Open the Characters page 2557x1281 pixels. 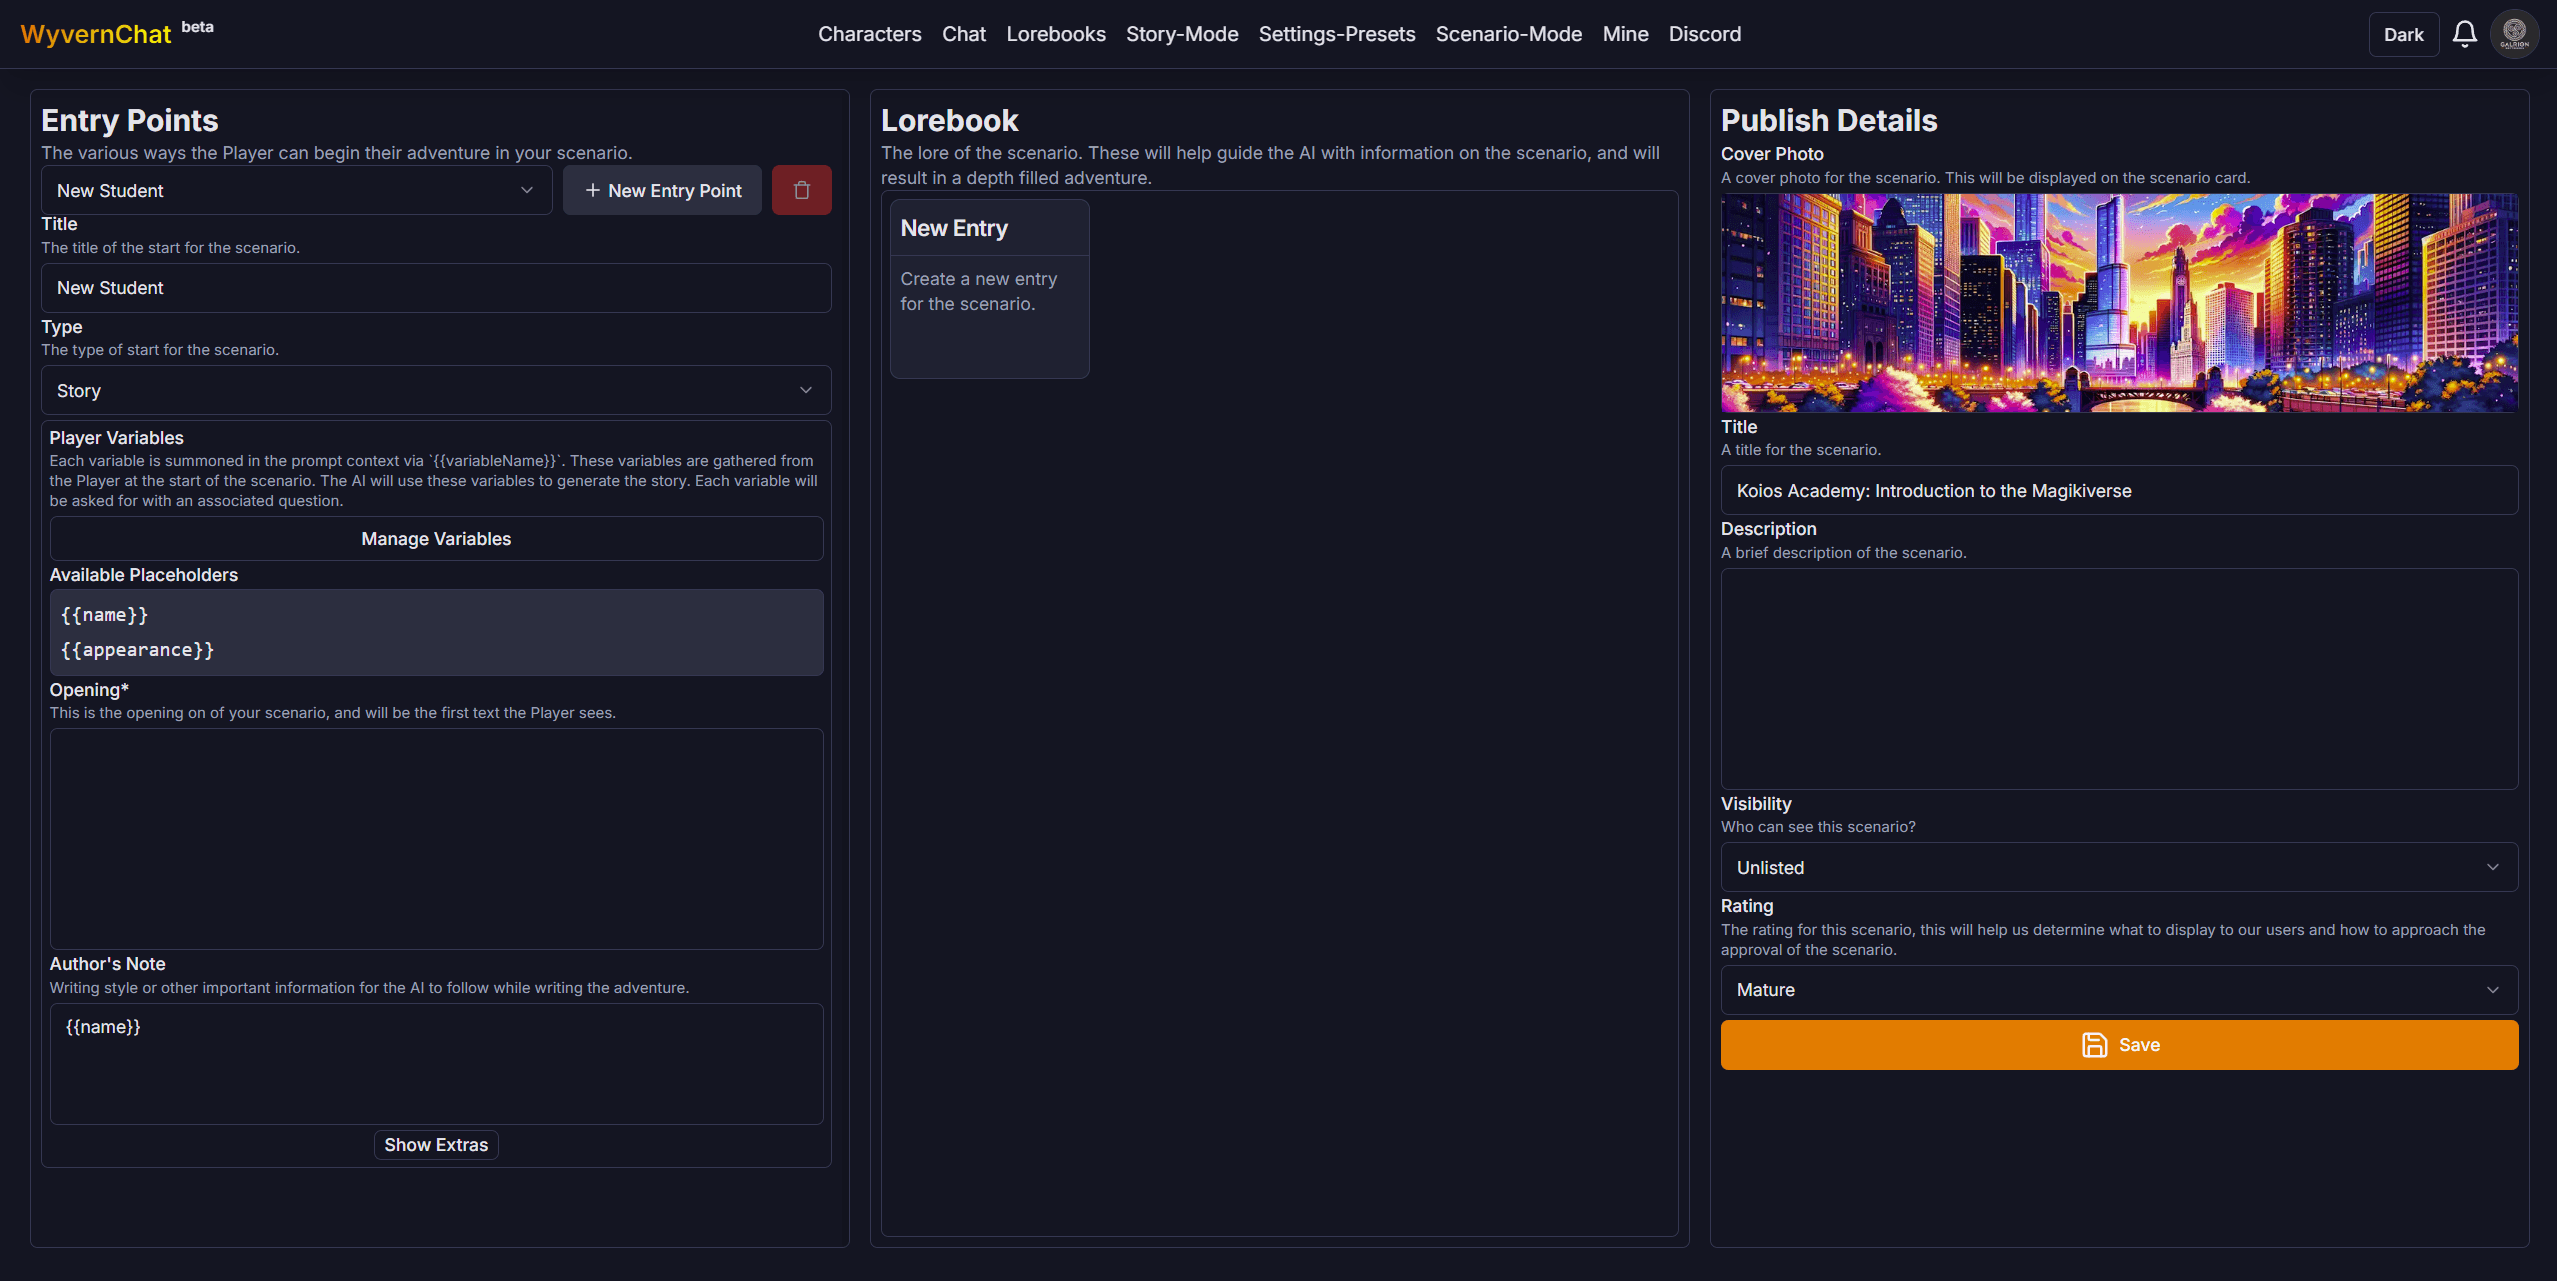869,34
